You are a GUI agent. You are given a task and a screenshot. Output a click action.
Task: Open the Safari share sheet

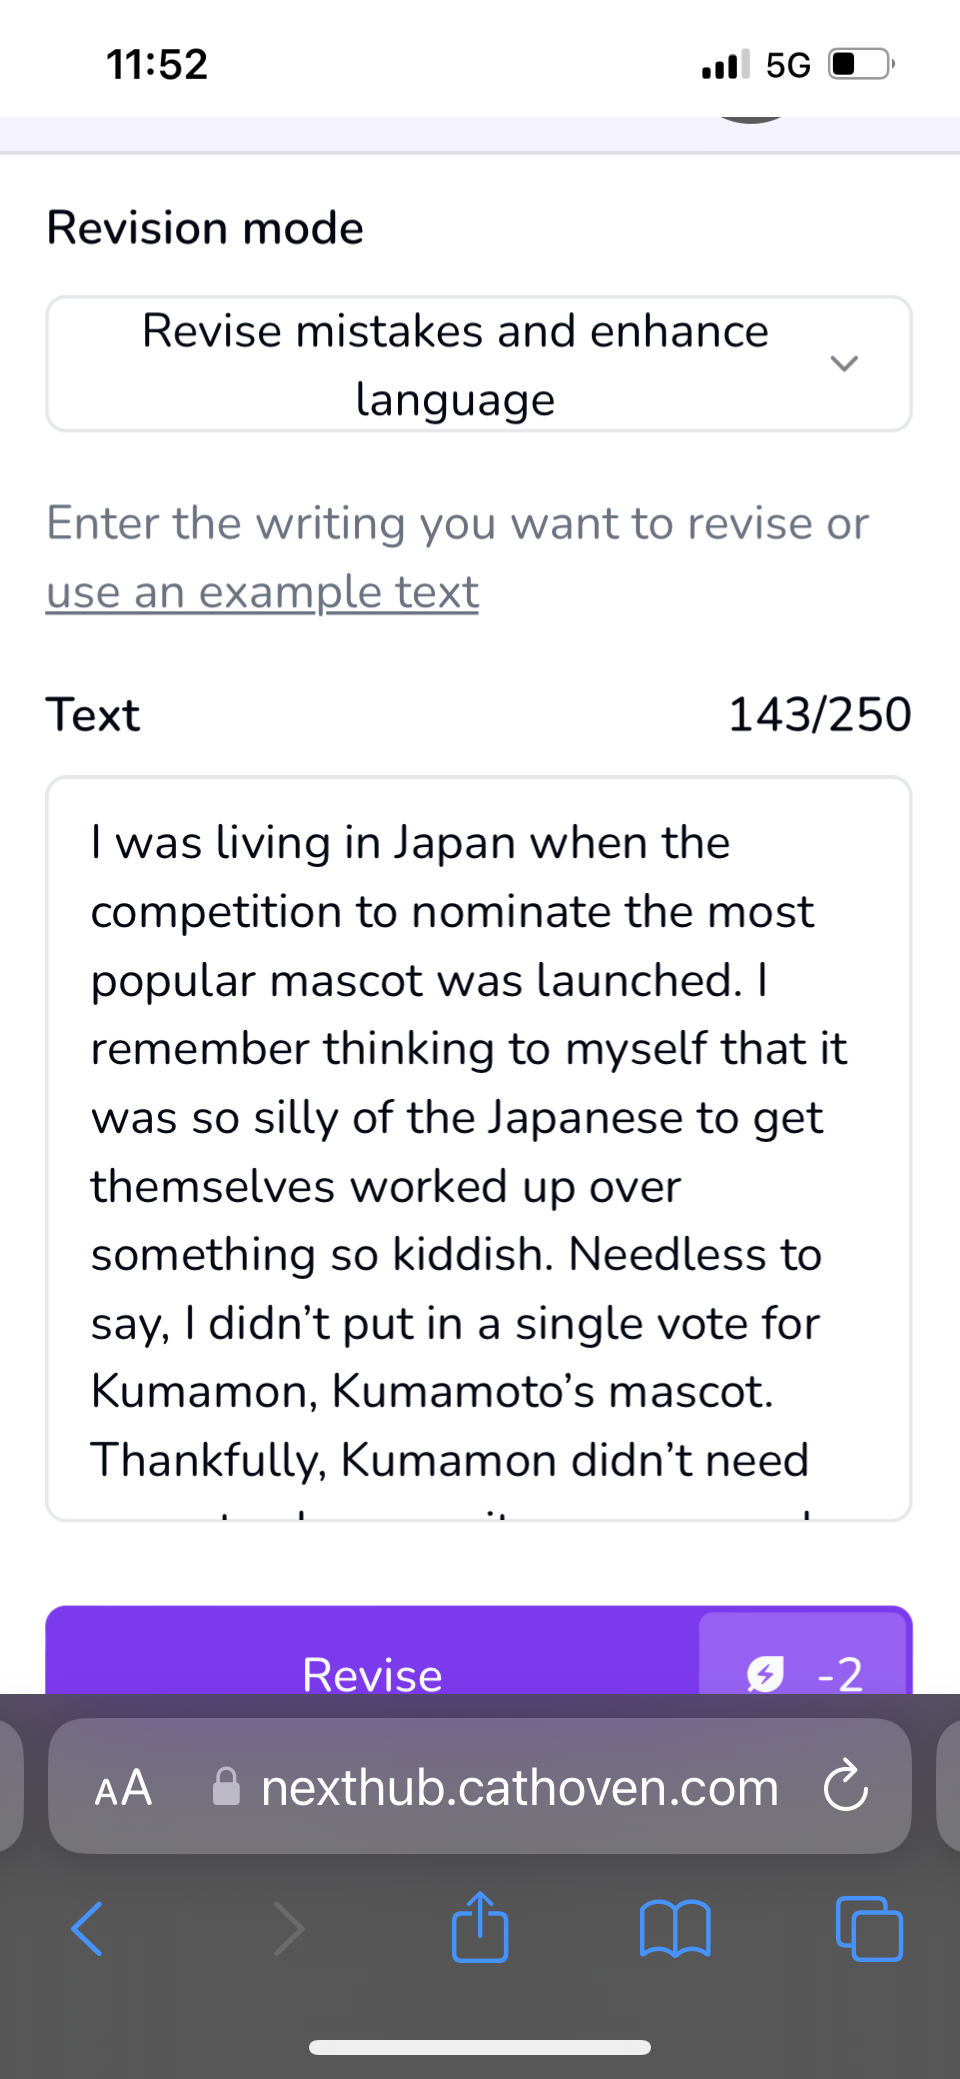point(480,1926)
